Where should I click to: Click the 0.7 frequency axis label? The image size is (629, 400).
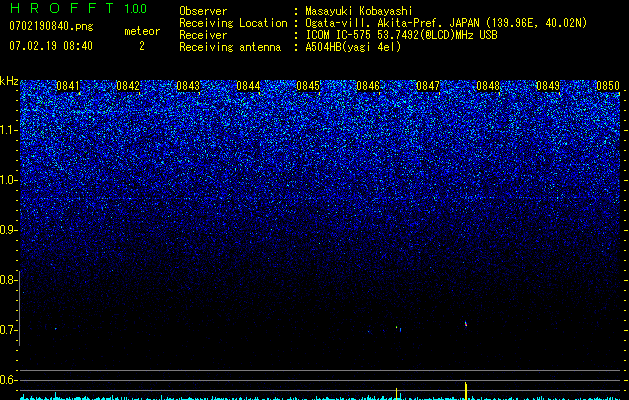(7, 330)
